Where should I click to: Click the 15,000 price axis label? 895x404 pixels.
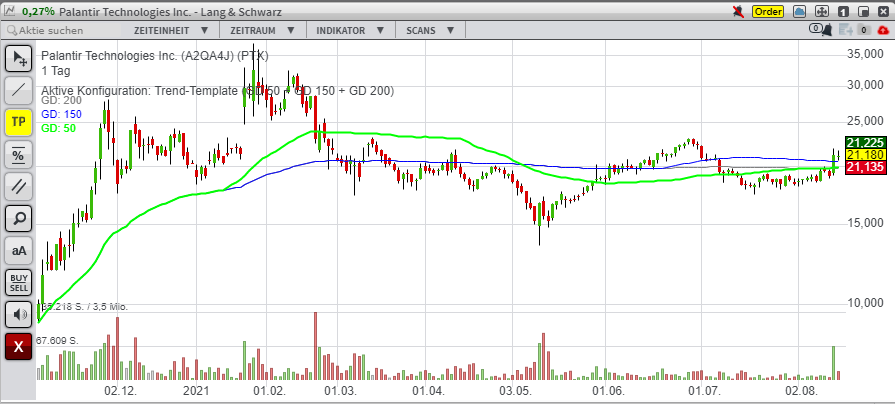tap(865, 223)
